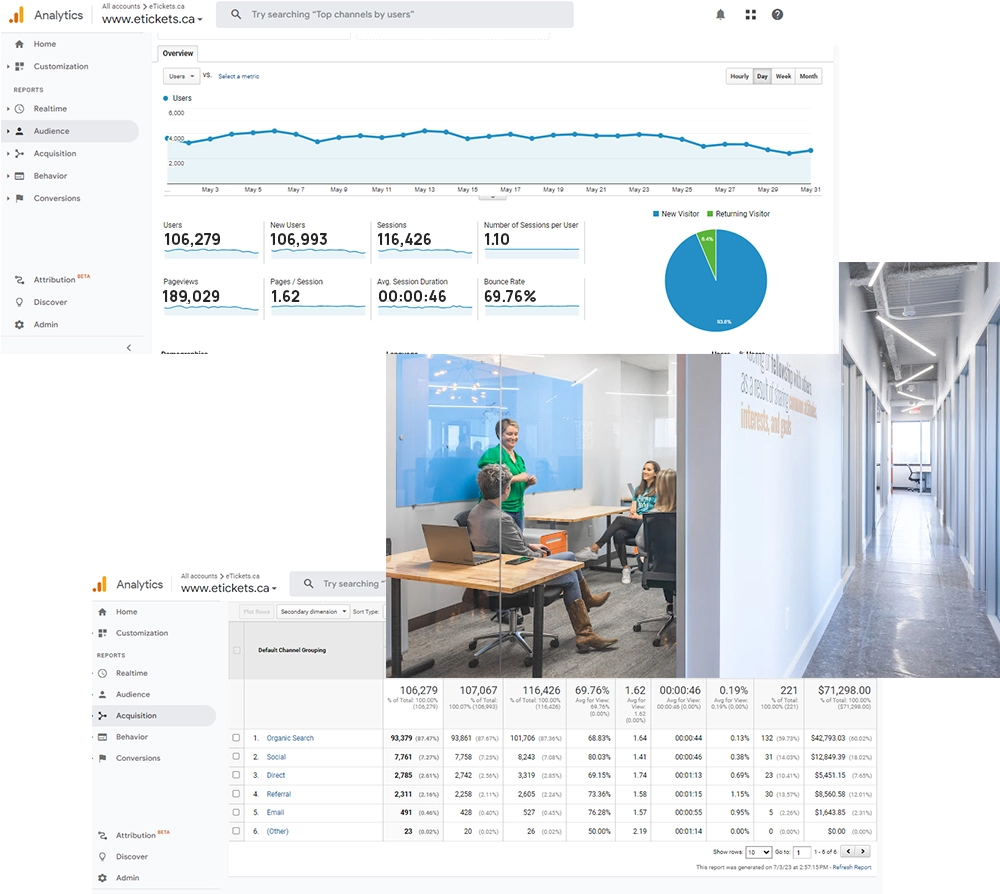Switch chart granularity to Week
This screenshot has width=1000, height=894.
(x=783, y=77)
